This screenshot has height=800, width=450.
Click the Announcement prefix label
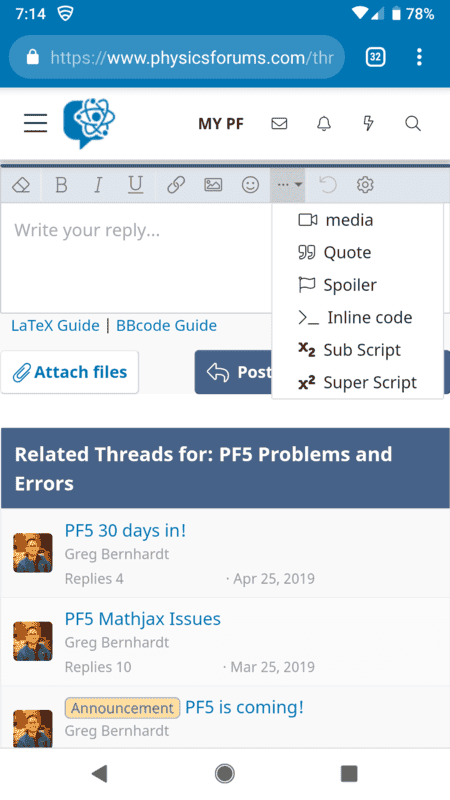point(122,708)
